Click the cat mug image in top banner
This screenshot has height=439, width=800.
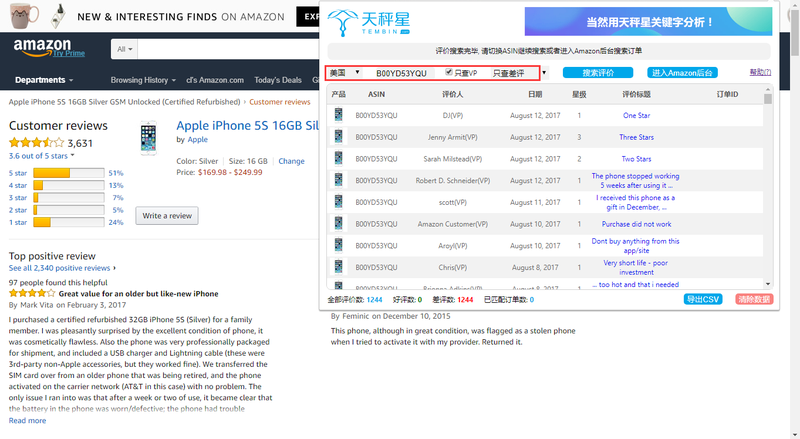click(x=24, y=15)
